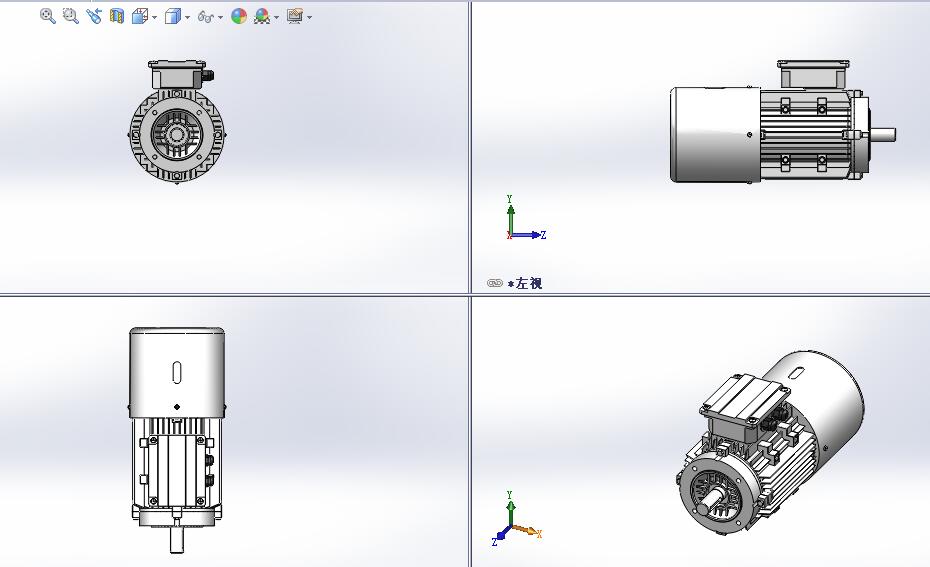Open the View Settings dropdown arrow

coord(310,17)
